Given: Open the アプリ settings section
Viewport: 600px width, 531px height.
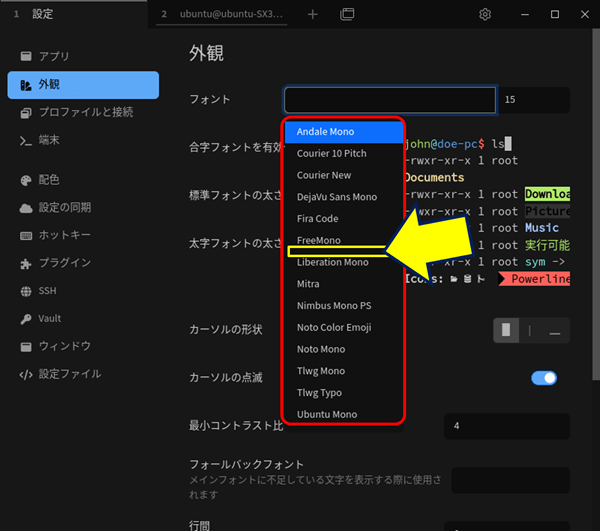Looking at the screenshot, I should pos(83,56).
